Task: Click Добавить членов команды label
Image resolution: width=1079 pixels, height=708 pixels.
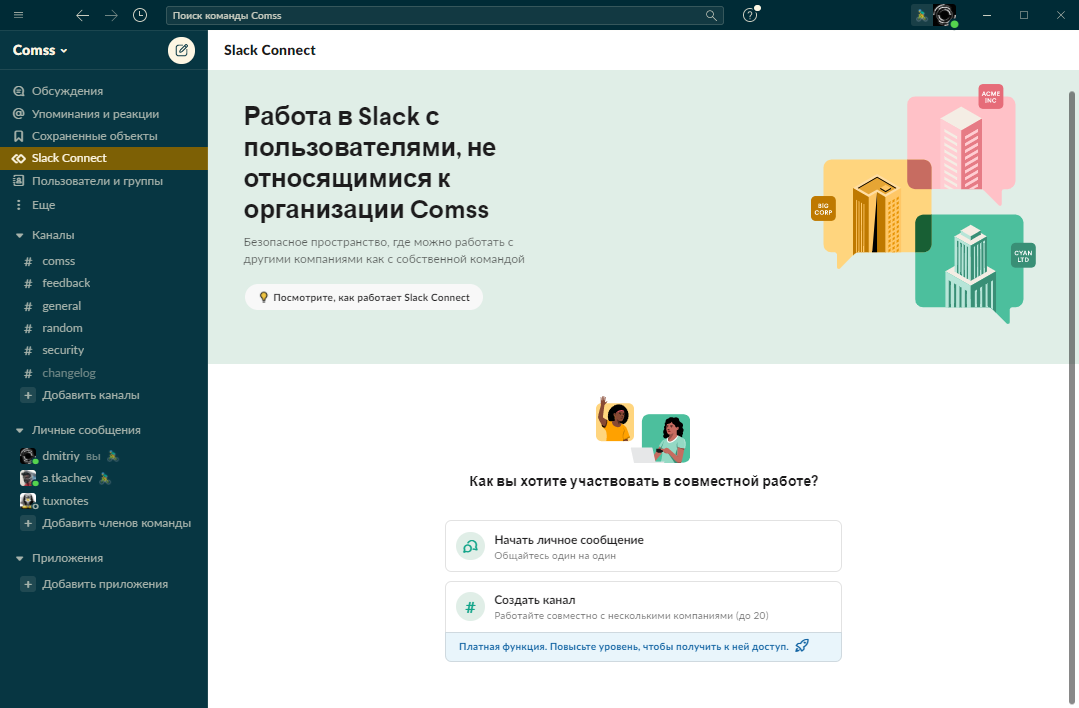Action: coord(116,523)
